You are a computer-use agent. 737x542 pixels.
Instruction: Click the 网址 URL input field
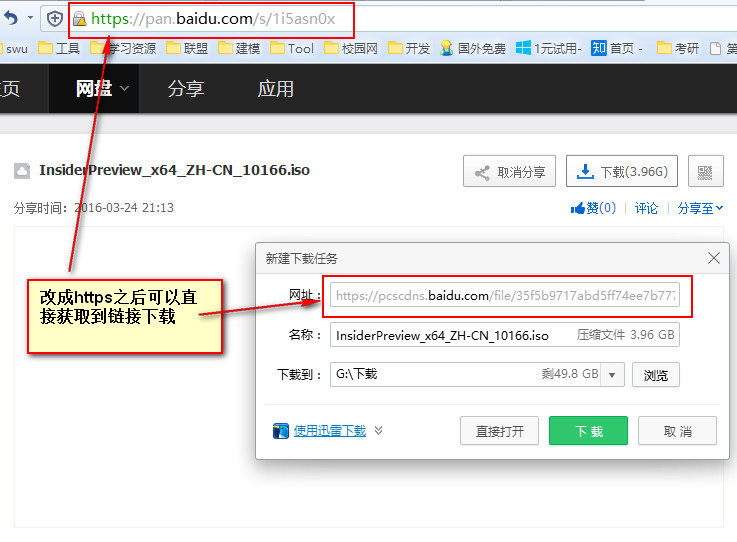pyautogui.click(x=504, y=295)
